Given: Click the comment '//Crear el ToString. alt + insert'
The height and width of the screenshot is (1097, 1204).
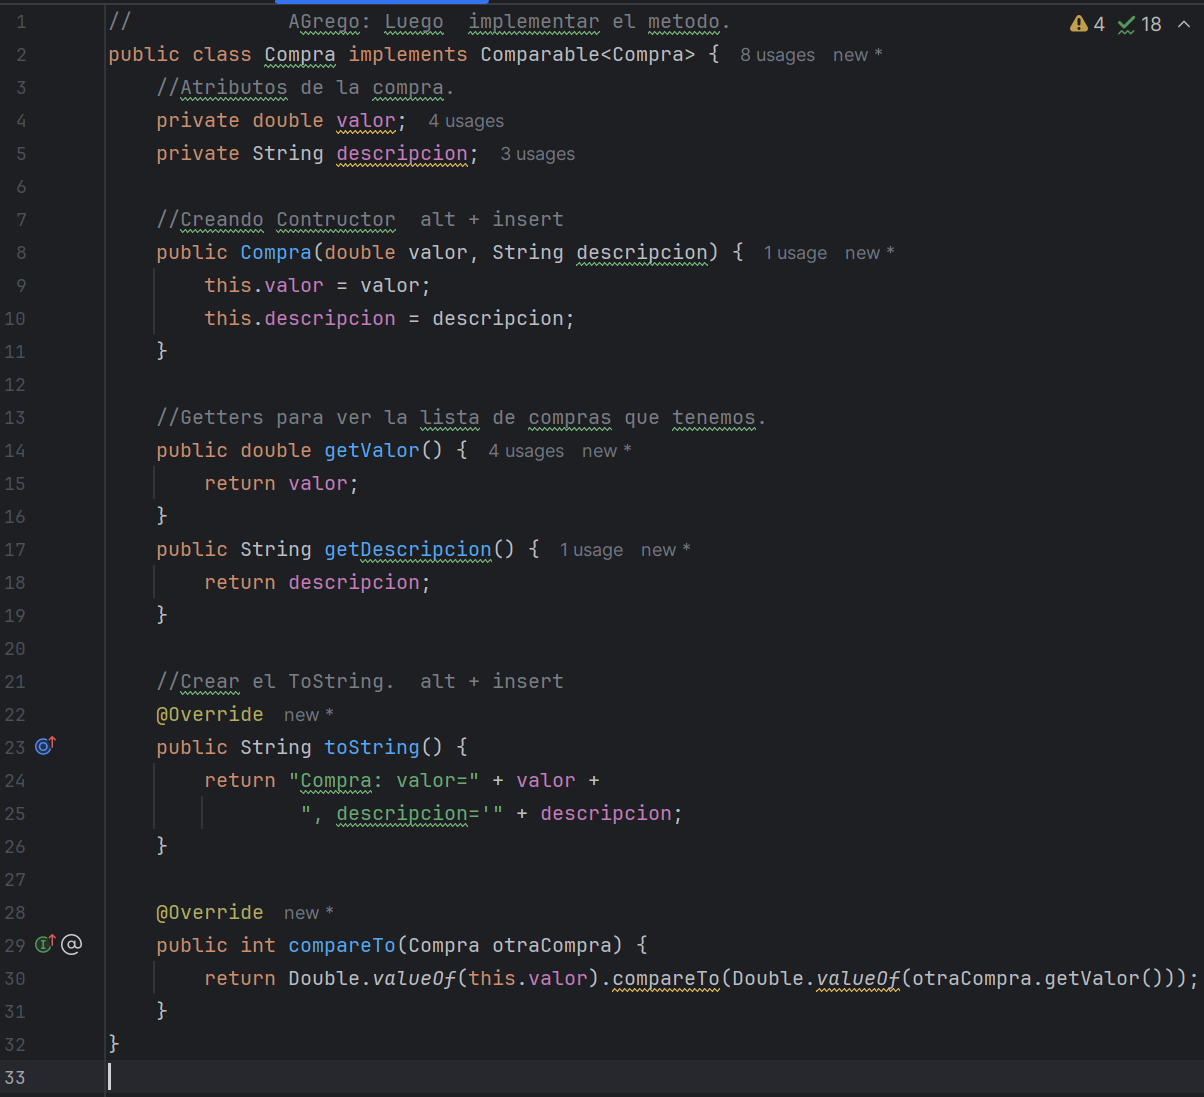Looking at the screenshot, I should pos(360,681).
